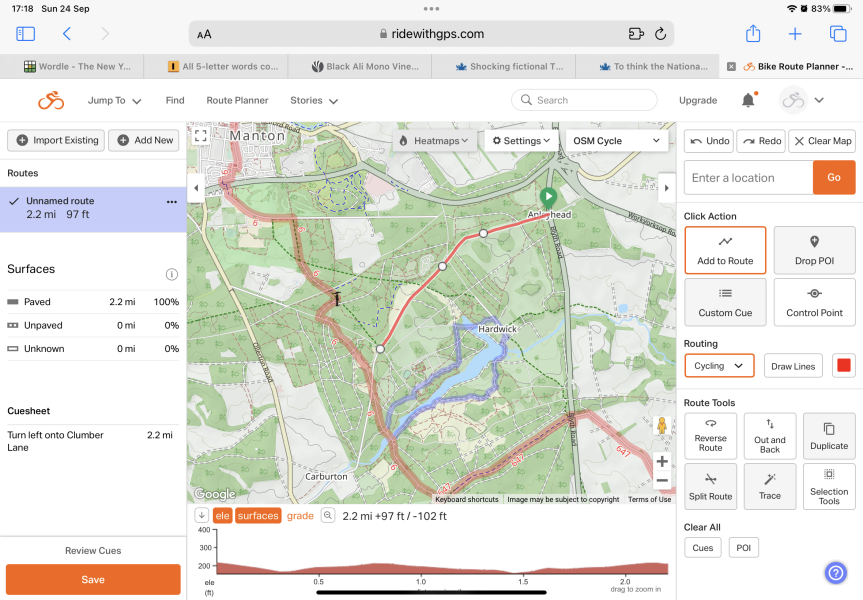Image resolution: width=863 pixels, height=600 pixels.
Task: Open the Safari reader text size menu
Action: [204, 34]
